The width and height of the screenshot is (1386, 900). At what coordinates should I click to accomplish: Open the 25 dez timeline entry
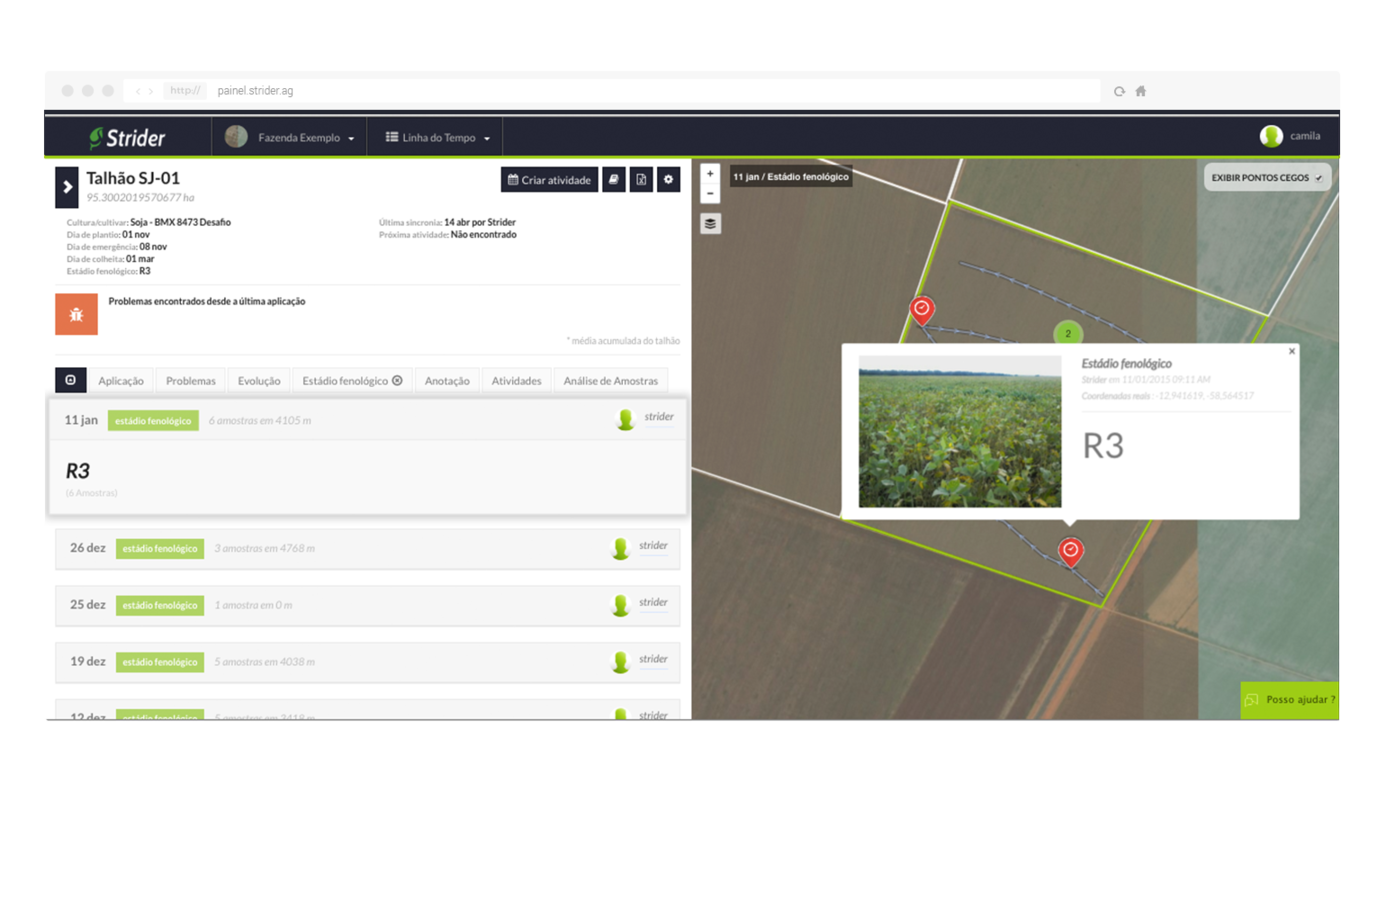[x=367, y=605]
